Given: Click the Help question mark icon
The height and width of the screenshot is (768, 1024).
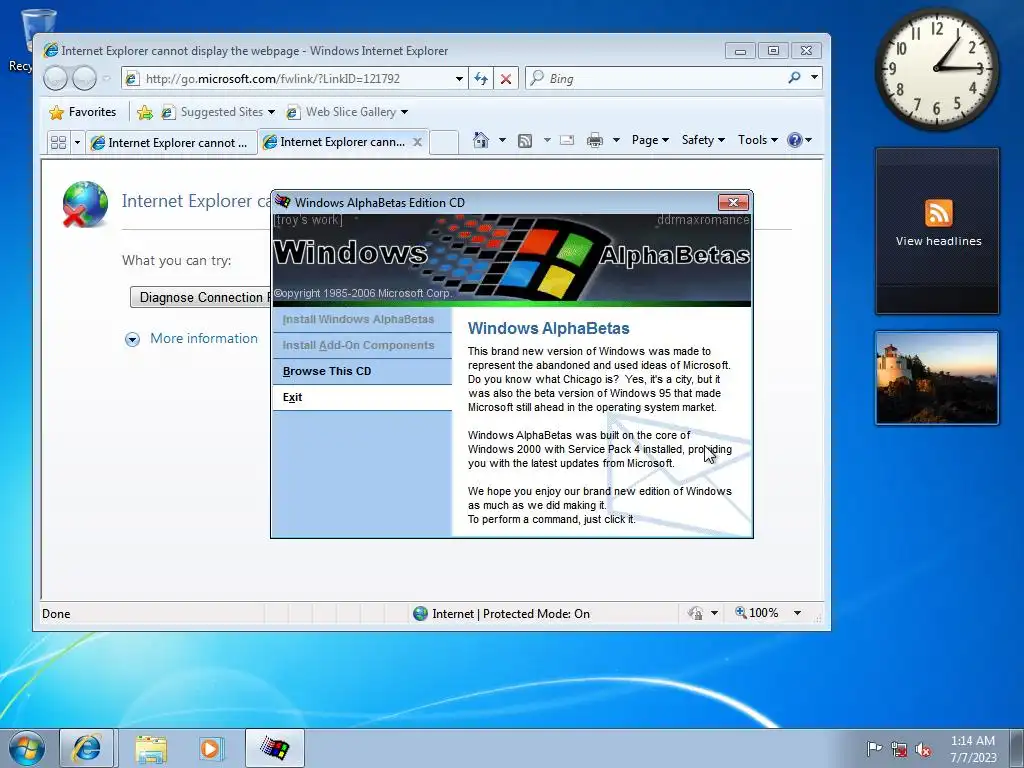Looking at the screenshot, I should (x=794, y=140).
